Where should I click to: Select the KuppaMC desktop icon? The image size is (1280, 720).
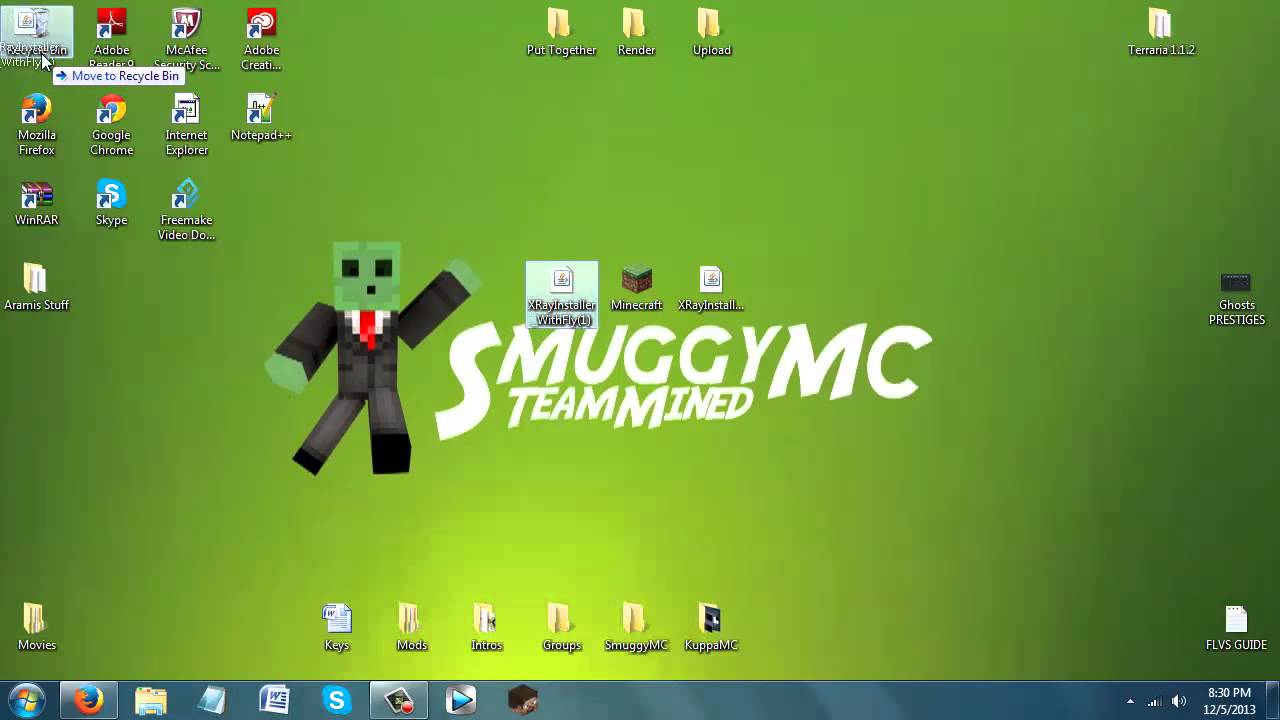coord(711,628)
